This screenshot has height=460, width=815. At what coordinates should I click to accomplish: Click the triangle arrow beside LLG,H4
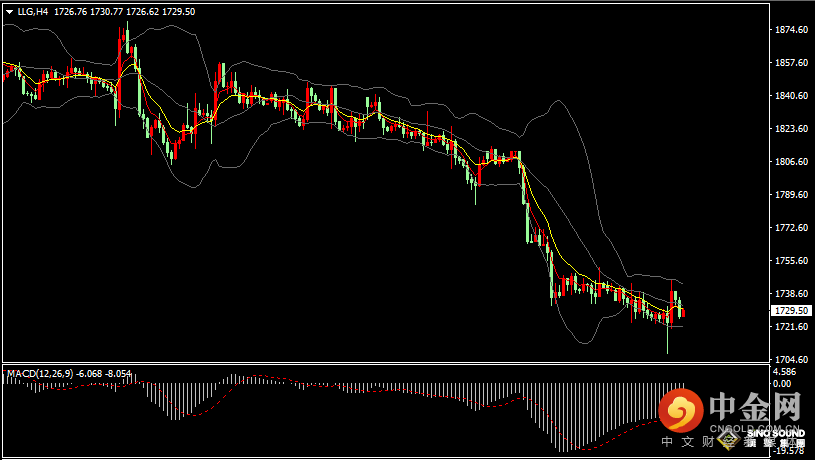click(9, 12)
